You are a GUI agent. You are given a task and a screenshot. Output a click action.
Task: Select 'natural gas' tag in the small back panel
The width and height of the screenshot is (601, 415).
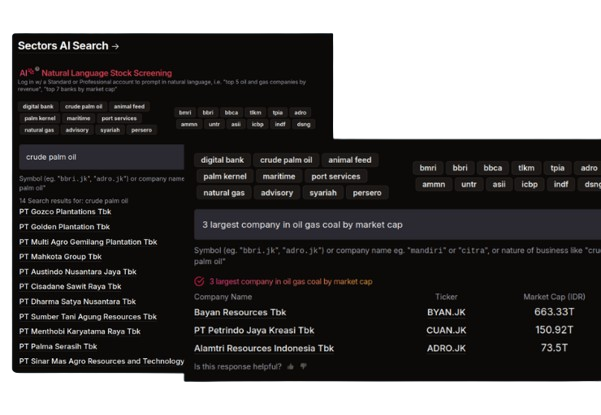pyautogui.click(x=39, y=130)
